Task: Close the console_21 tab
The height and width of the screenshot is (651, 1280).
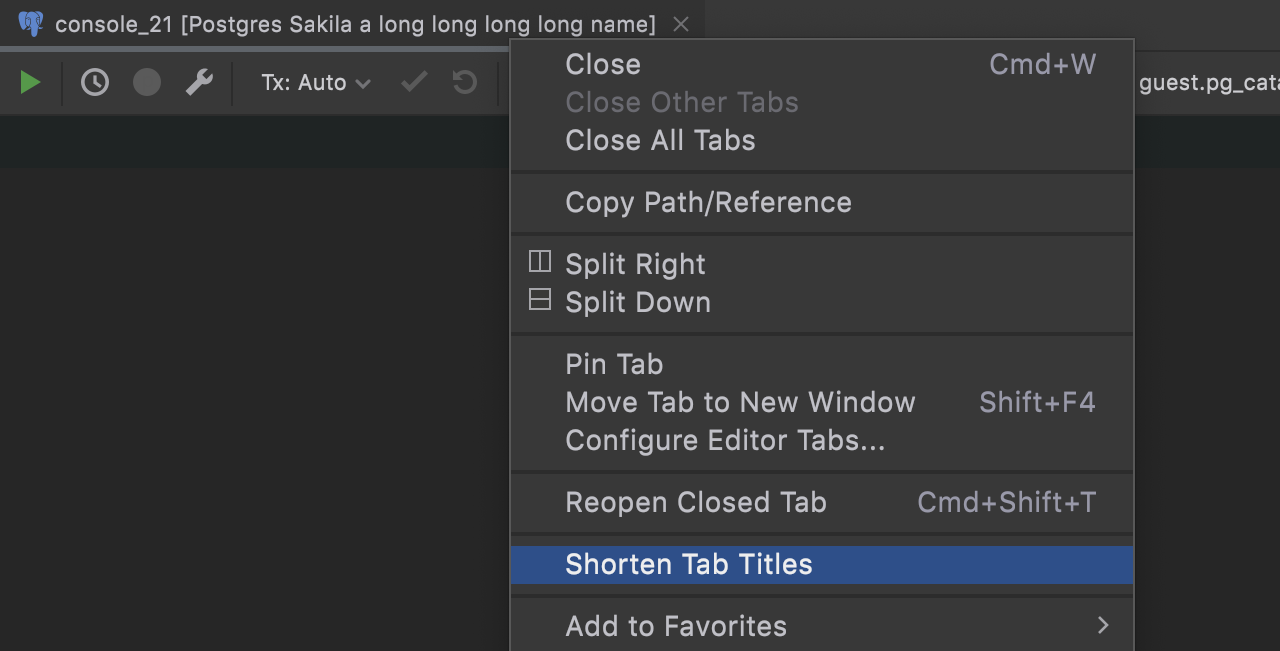Action: [681, 24]
